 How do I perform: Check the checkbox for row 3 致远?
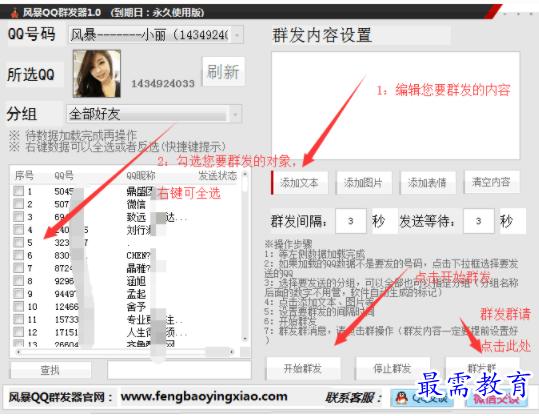tap(18, 217)
